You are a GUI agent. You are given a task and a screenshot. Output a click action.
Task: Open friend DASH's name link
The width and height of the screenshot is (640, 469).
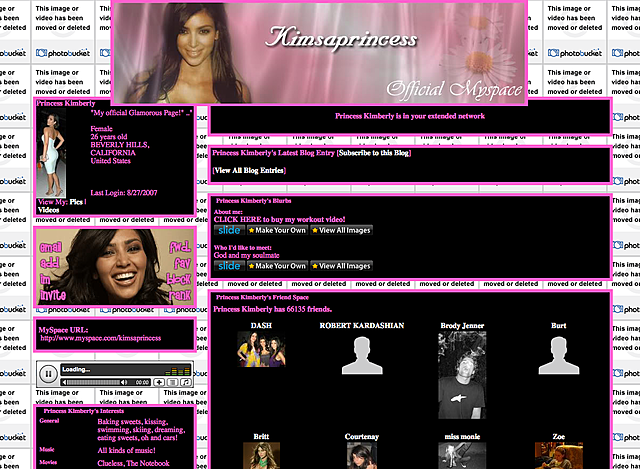tap(261, 325)
